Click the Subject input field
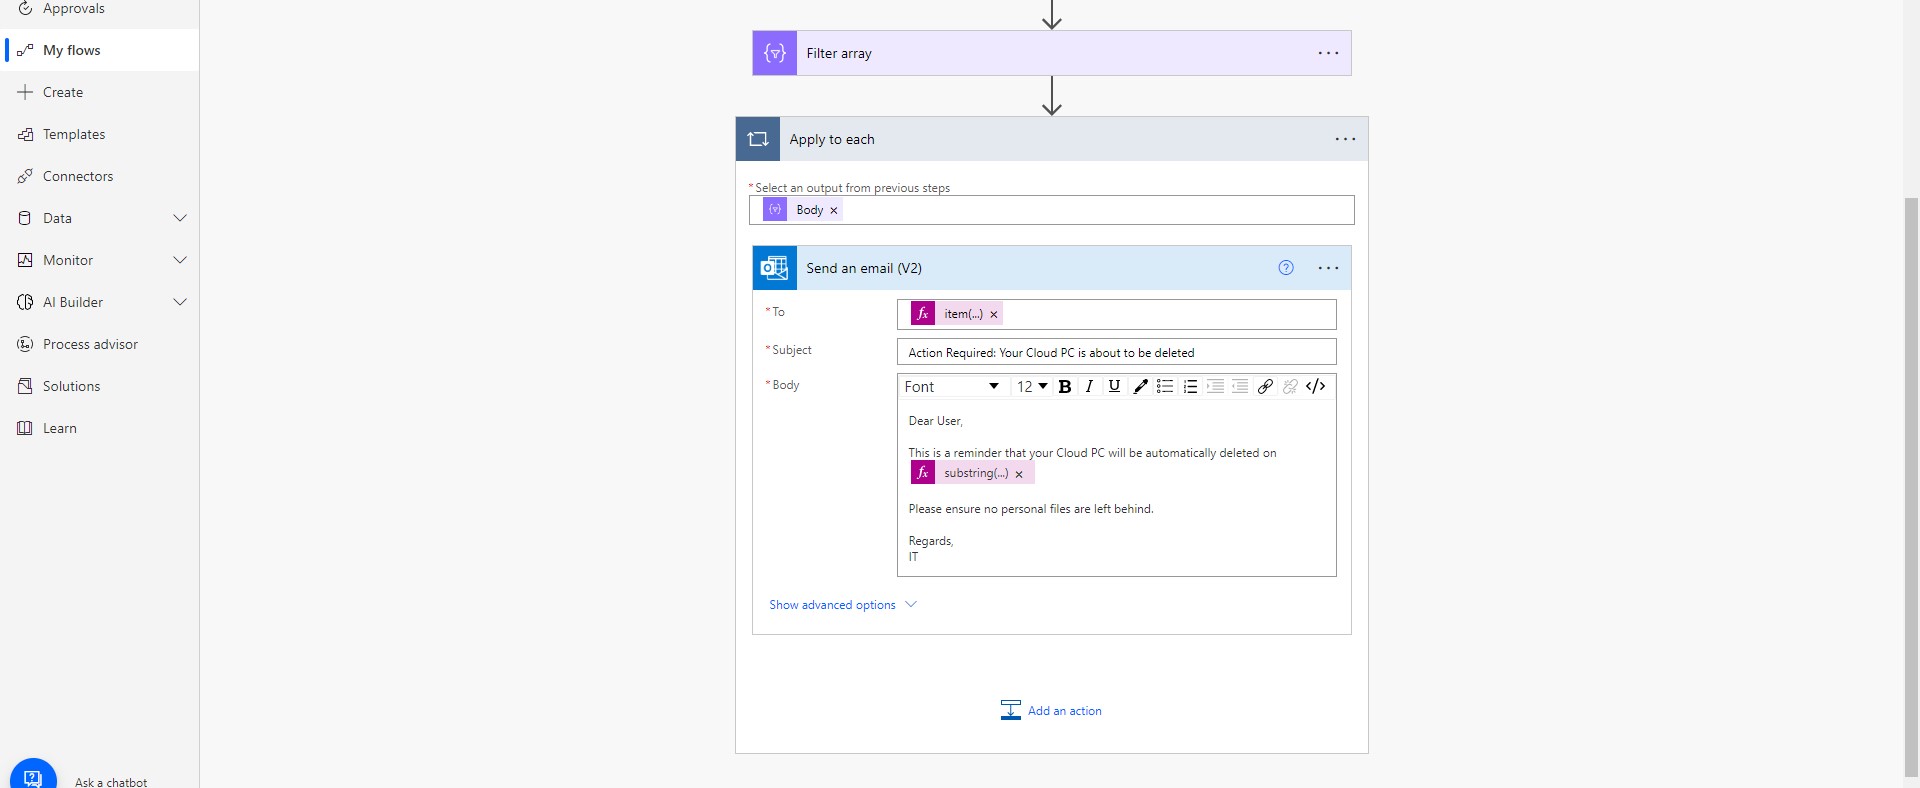 point(1116,352)
